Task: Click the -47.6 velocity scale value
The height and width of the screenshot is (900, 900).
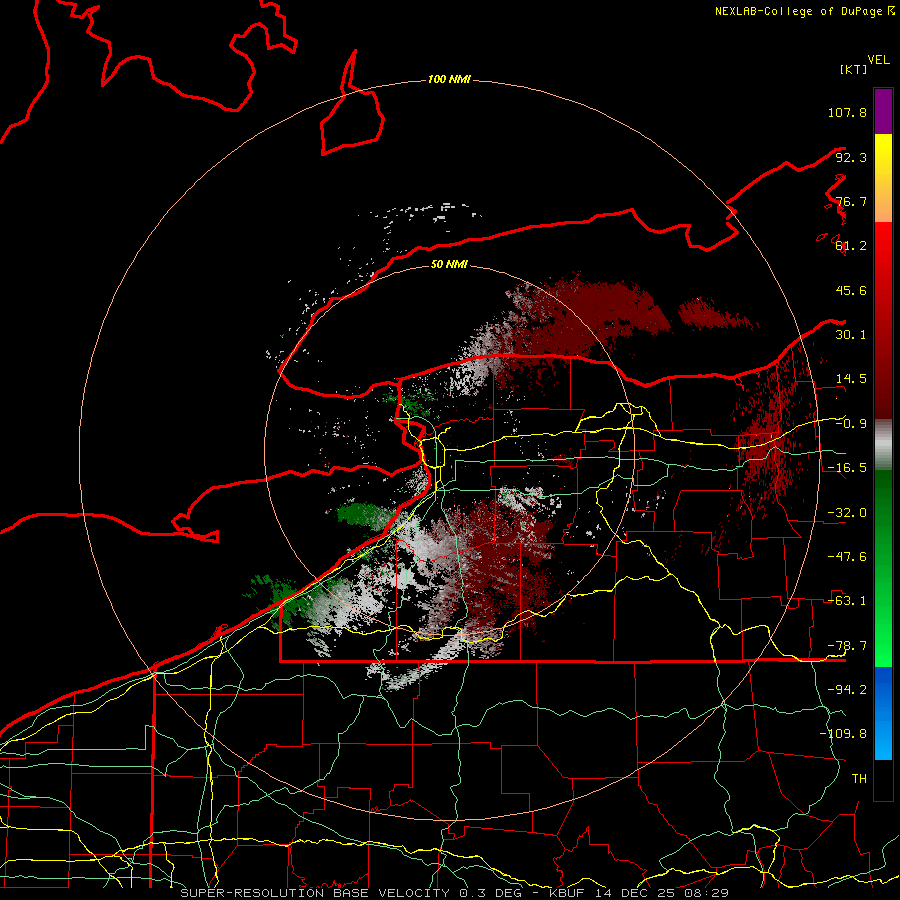Action: [x=847, y=557]
